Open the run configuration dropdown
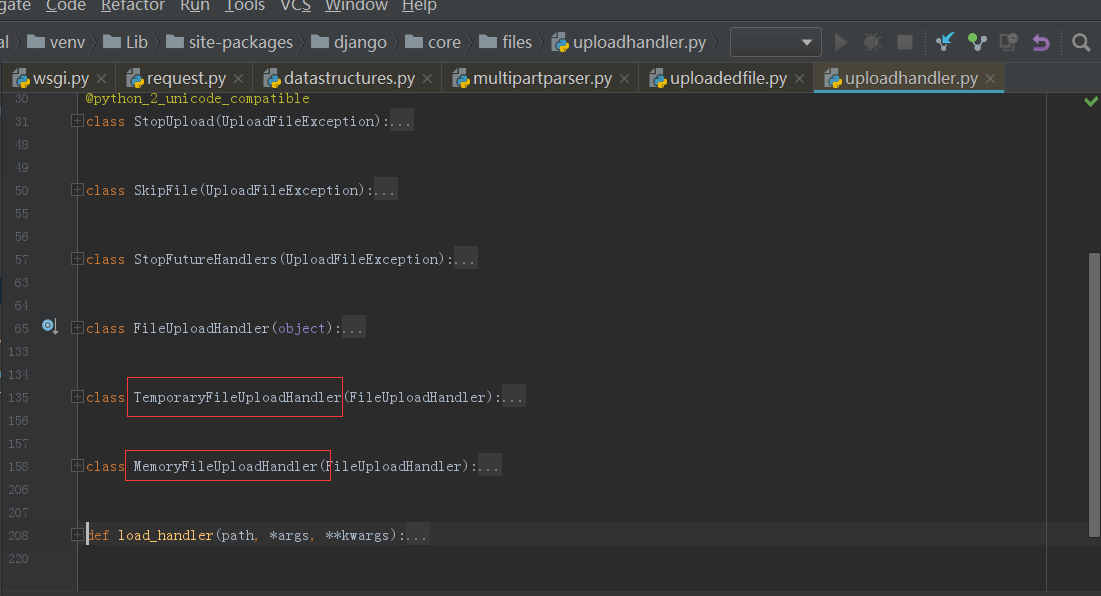 click(775, 42)
